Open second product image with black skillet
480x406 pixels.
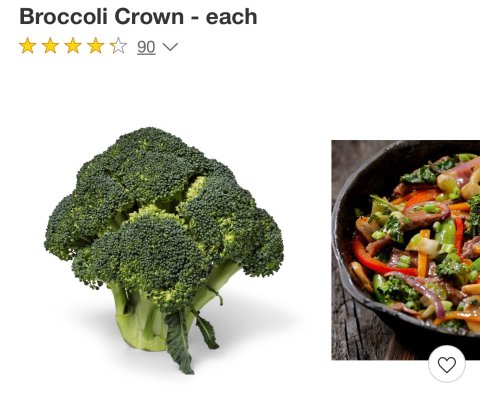(406, 250)
